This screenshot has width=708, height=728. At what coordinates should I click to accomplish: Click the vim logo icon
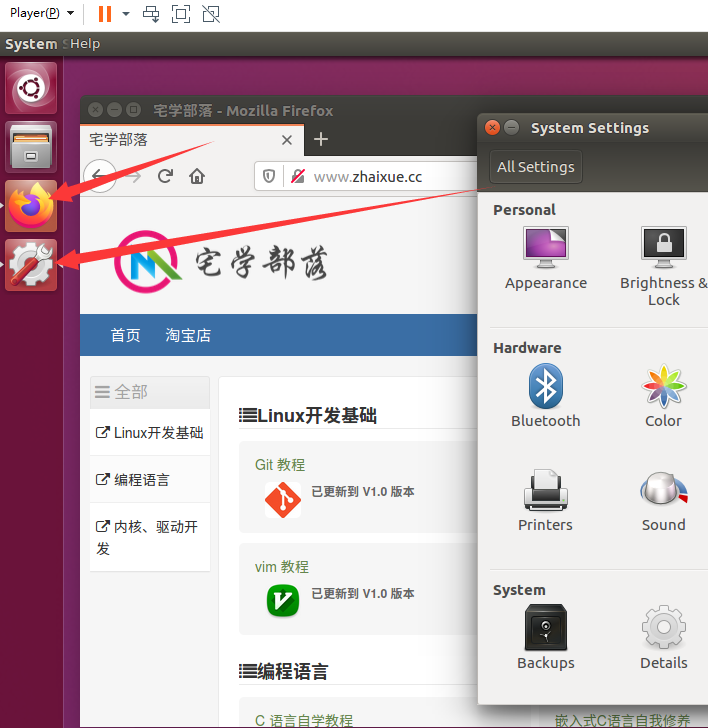(x=283, y=601)
